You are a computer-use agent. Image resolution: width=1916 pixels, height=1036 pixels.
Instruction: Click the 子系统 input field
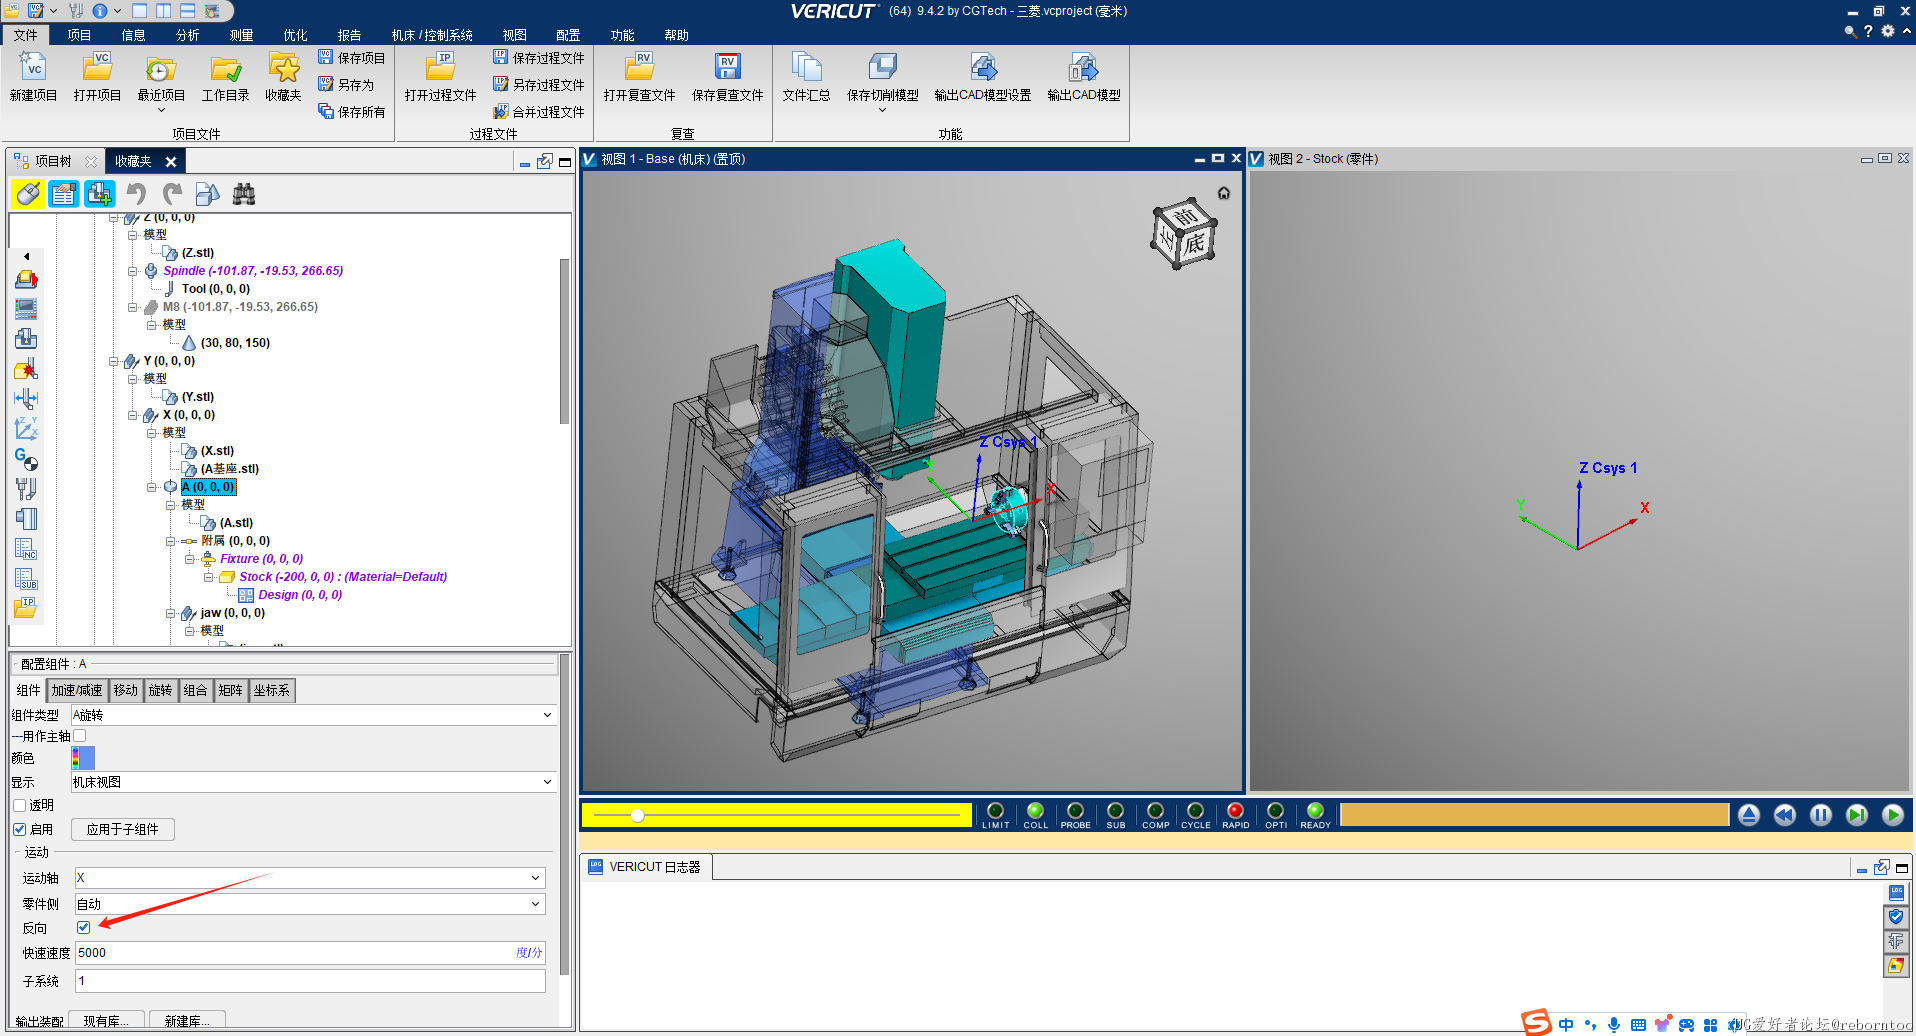click(x=310, y=981)
